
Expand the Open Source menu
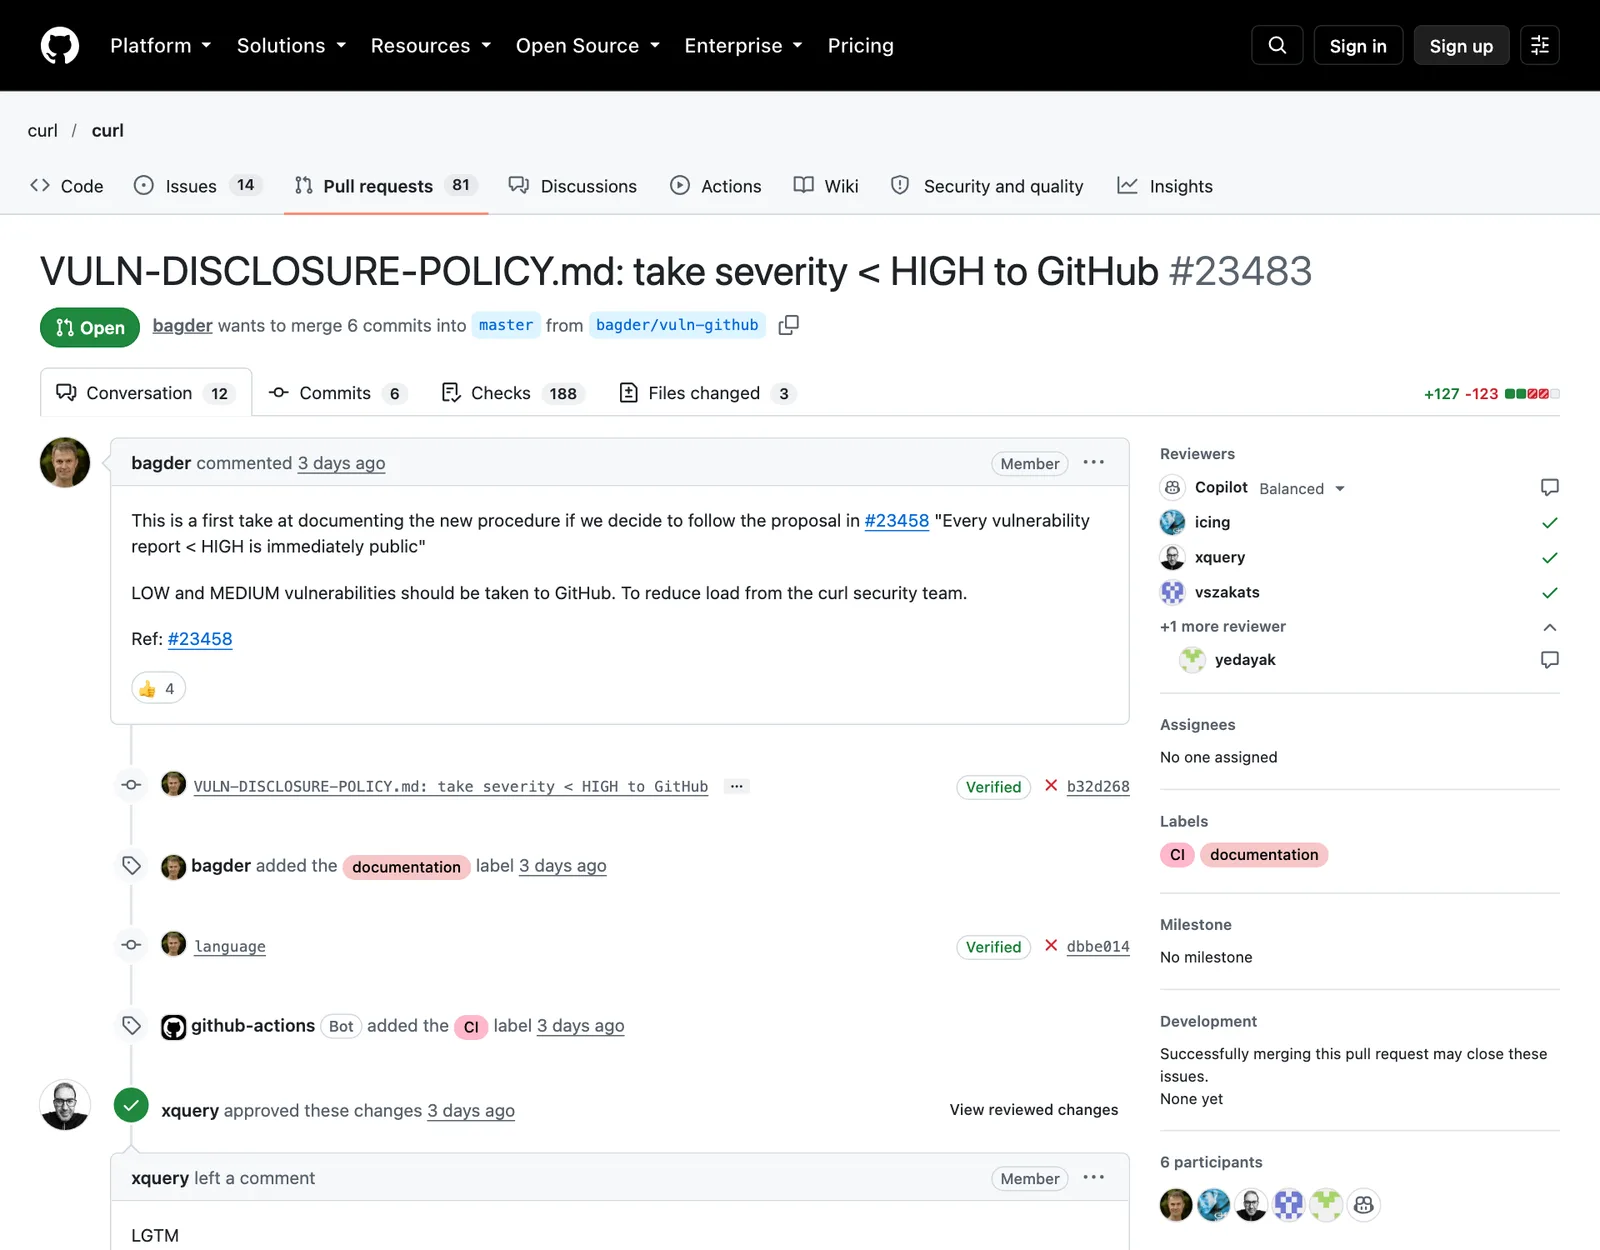coord(588,46)
